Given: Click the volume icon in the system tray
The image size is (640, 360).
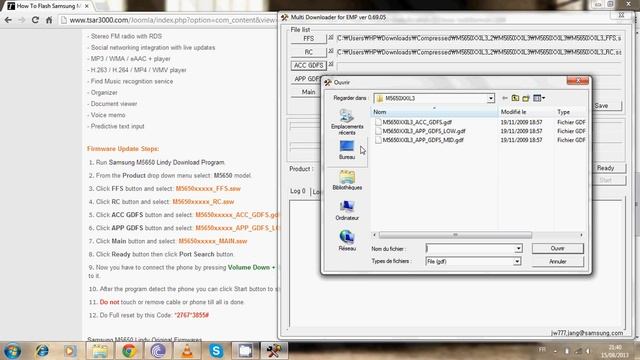Looking at the screenshot, I should 588,351.
